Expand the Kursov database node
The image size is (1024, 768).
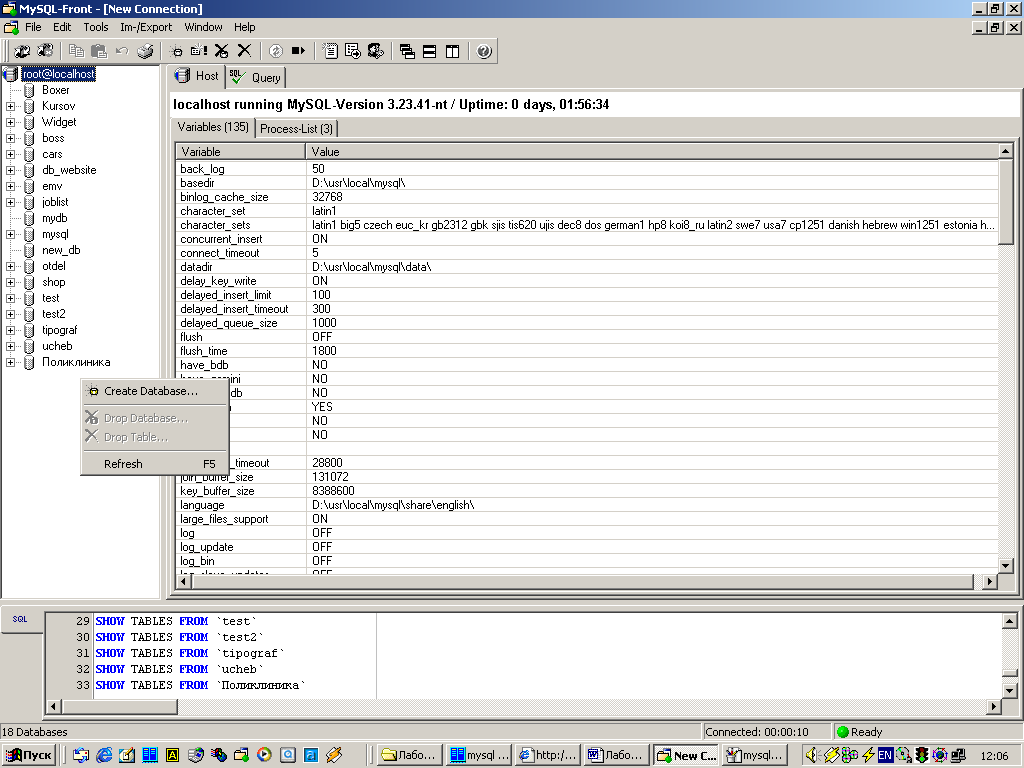pyautogui.click(x=10, y=106)
